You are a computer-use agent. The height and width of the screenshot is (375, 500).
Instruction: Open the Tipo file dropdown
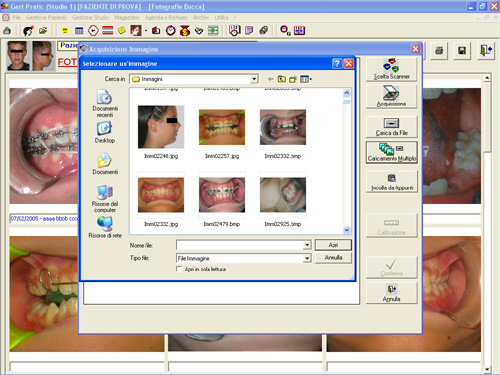point(307,258)
